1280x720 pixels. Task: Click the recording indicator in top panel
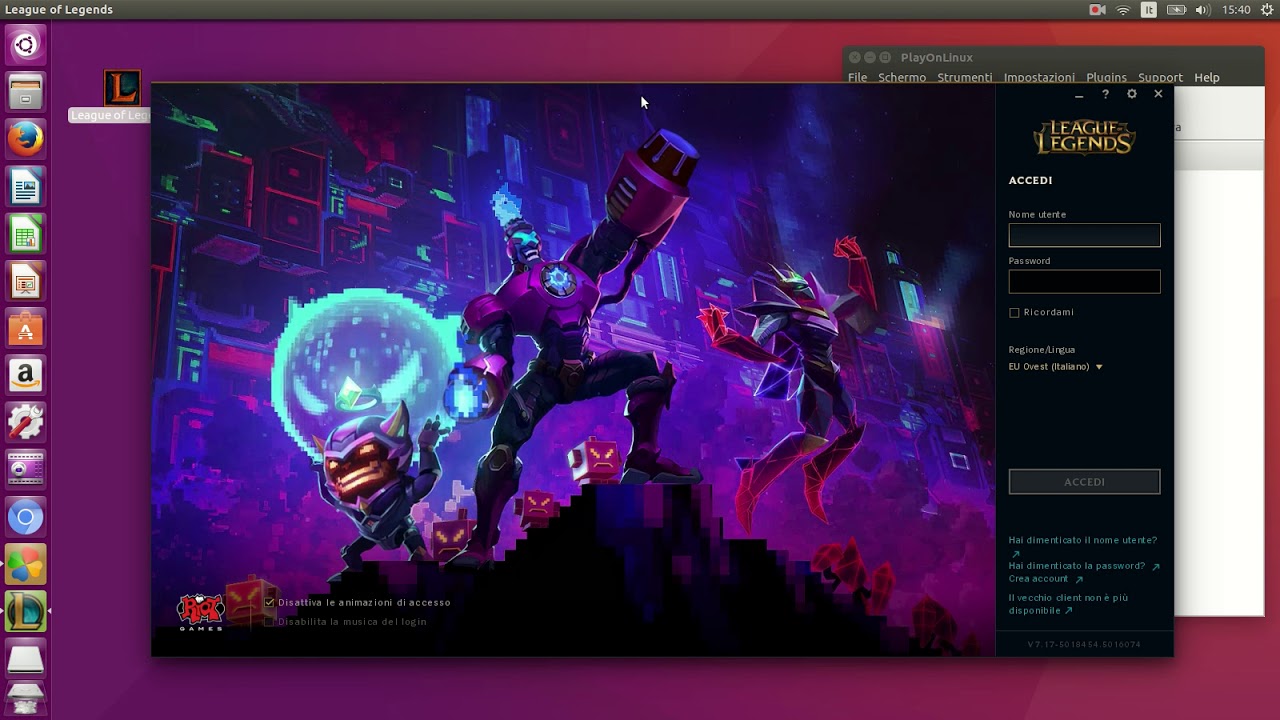(x=1097, y=10)
